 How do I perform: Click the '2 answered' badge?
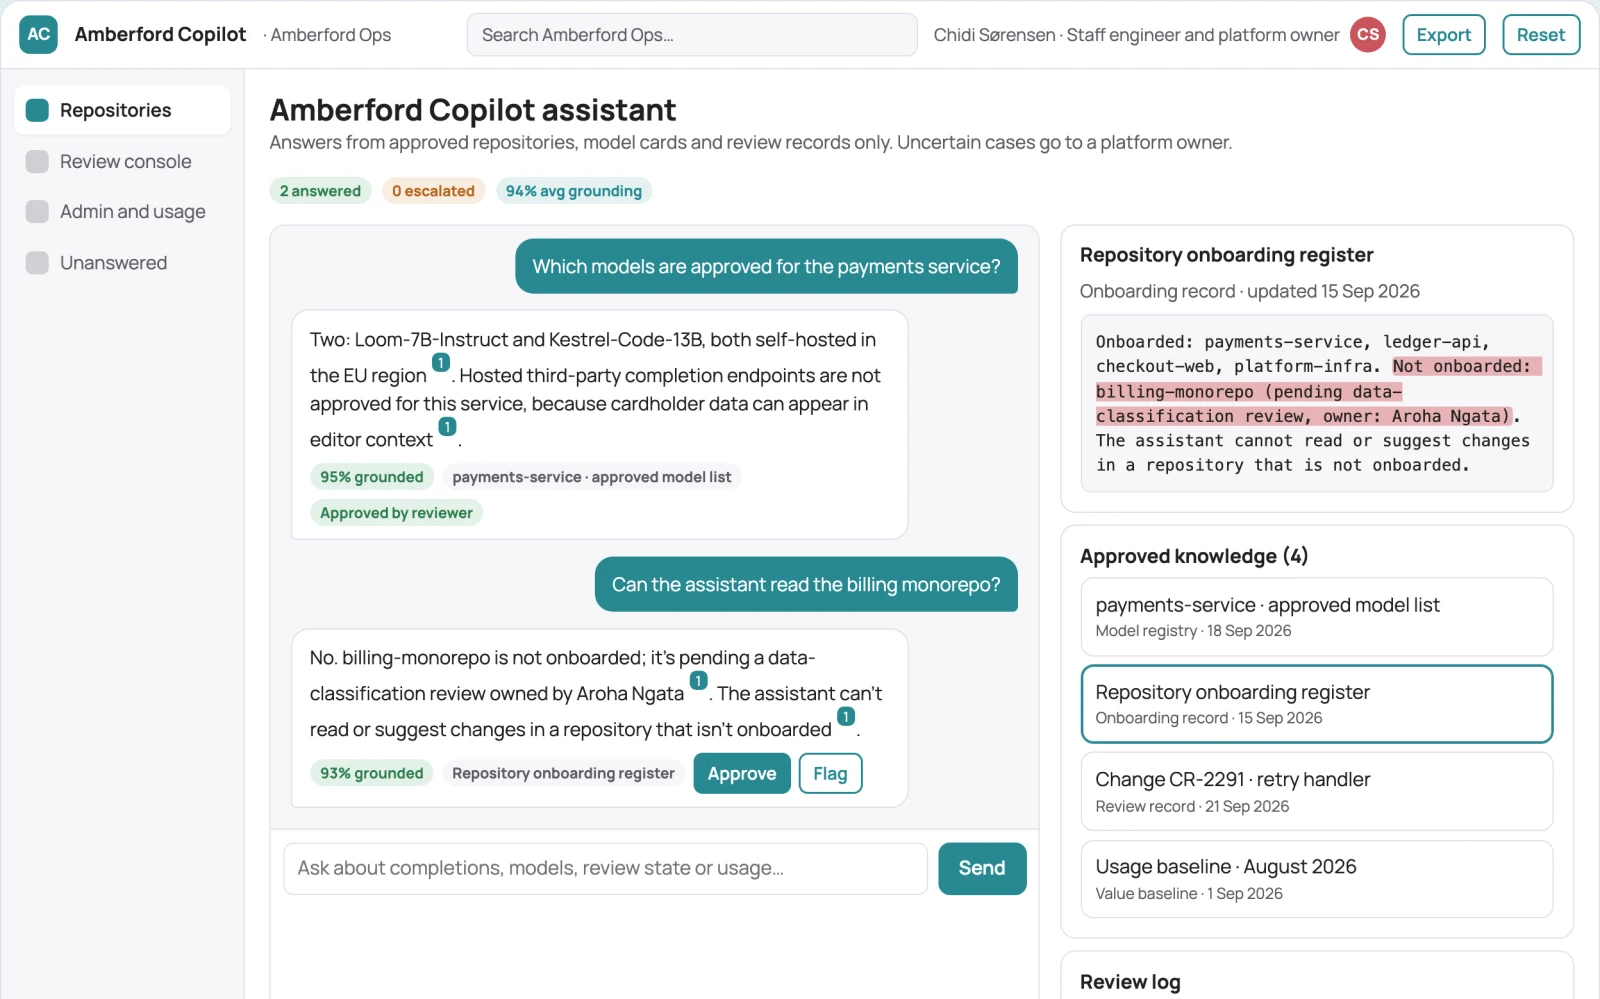(320, 191)
